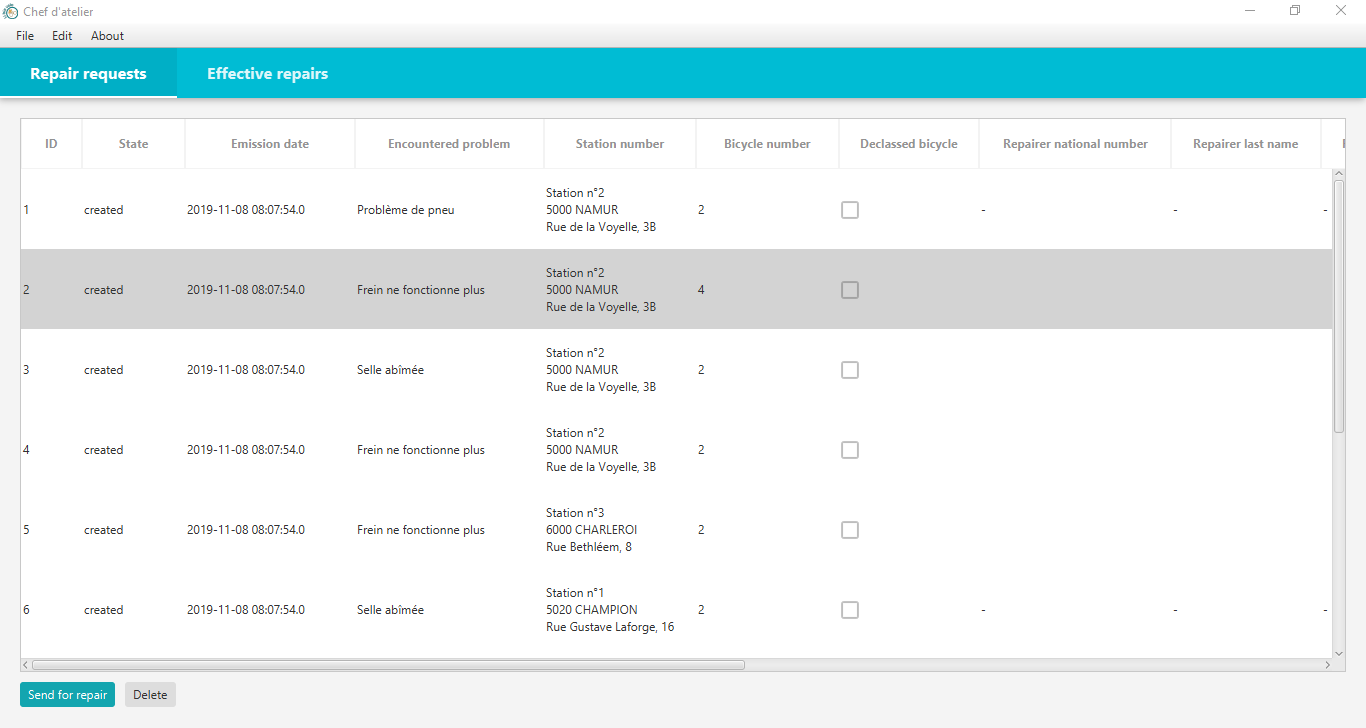1366x728 pixels.
Task: Click the Send for repair button
Action: click(67, 695)
